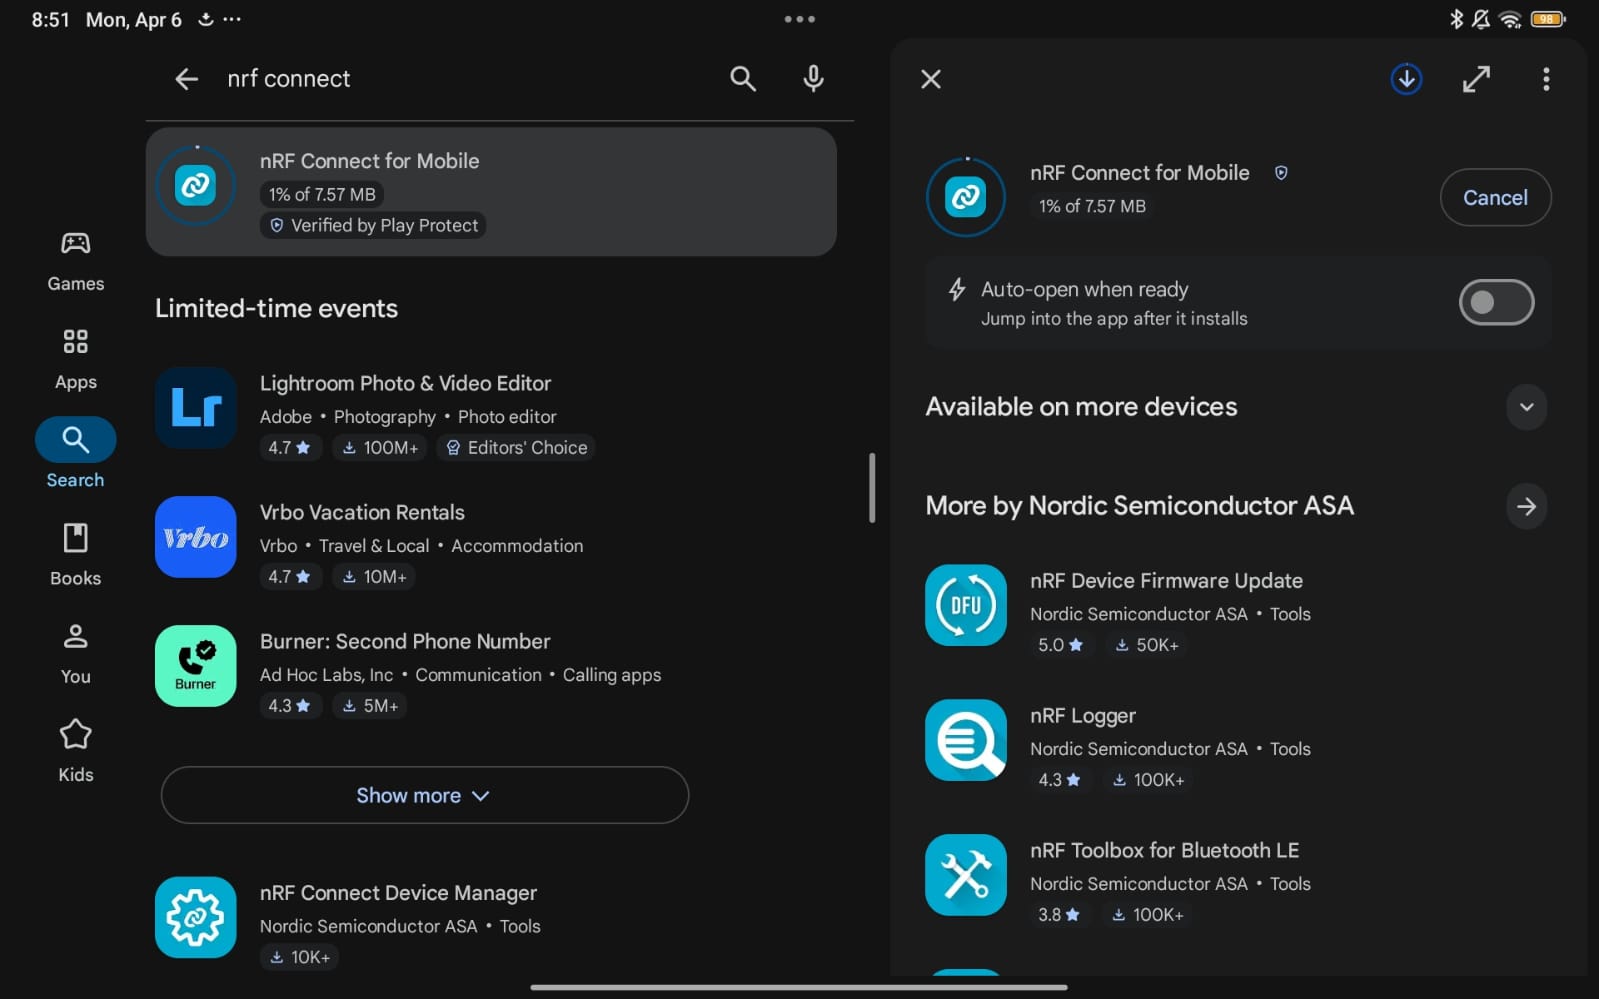Click muted notifications bell icon in status bar

click(1481, 19)
